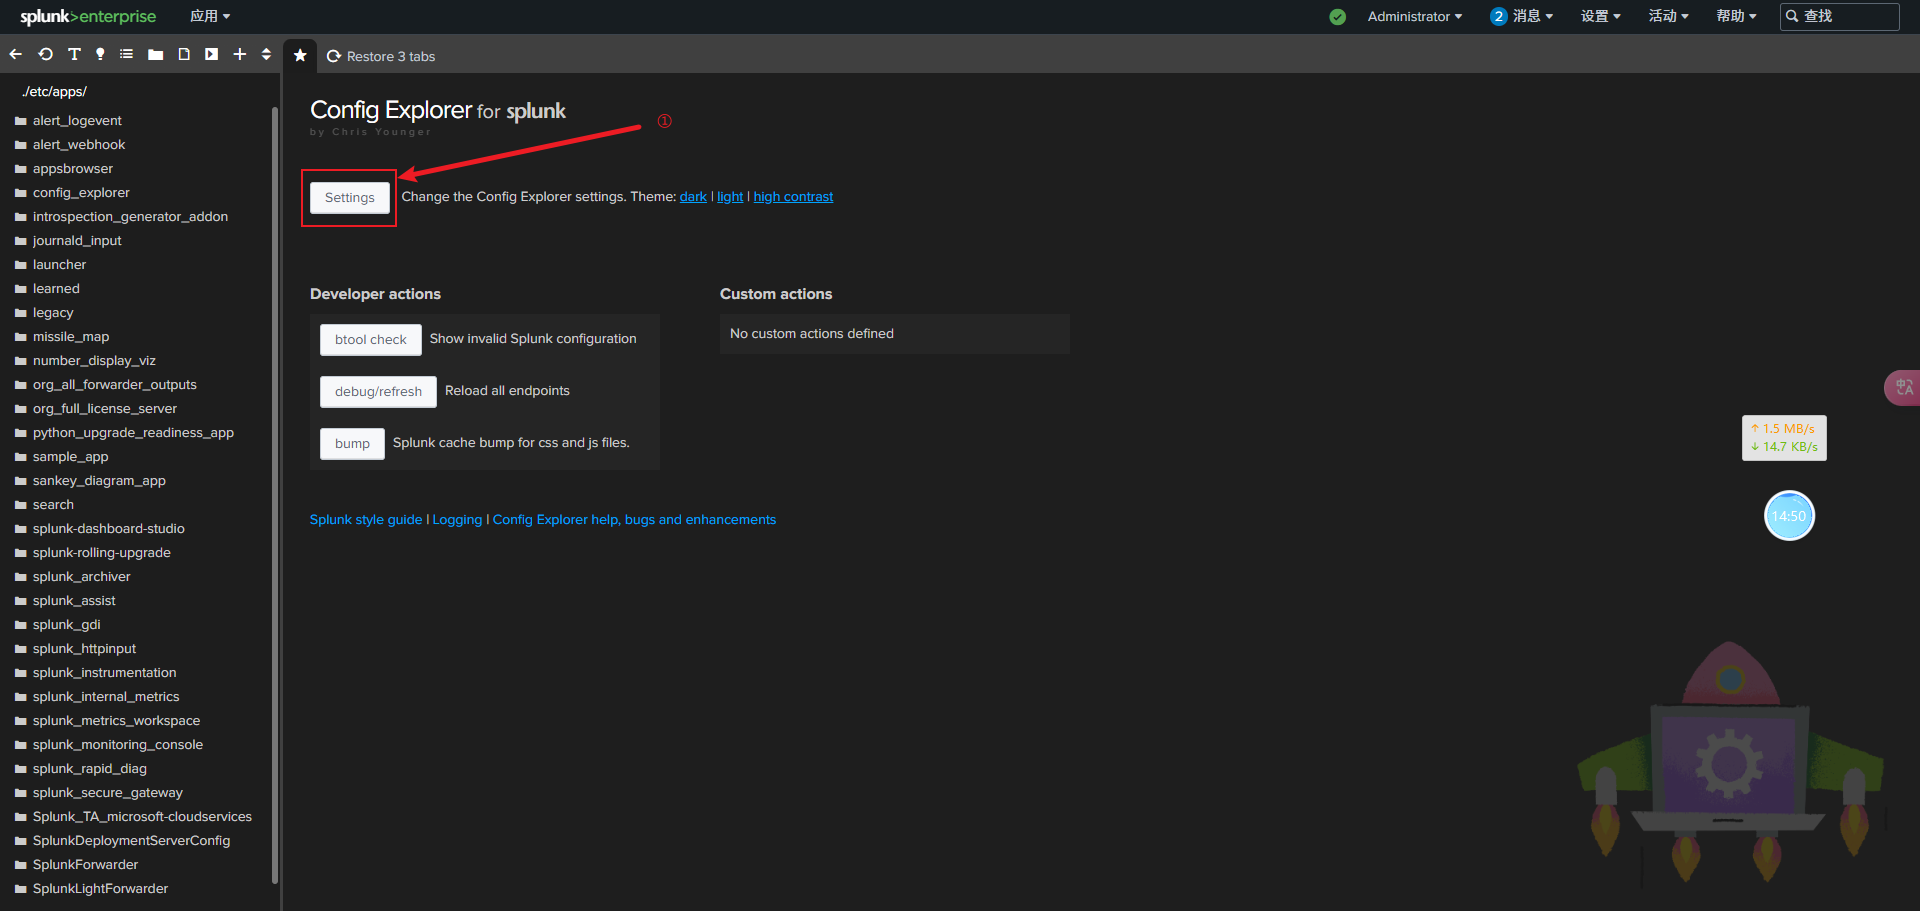Open the 帮助 help dropdown
This screenshot has height=911, width=1920.
tap(1737, 16)
